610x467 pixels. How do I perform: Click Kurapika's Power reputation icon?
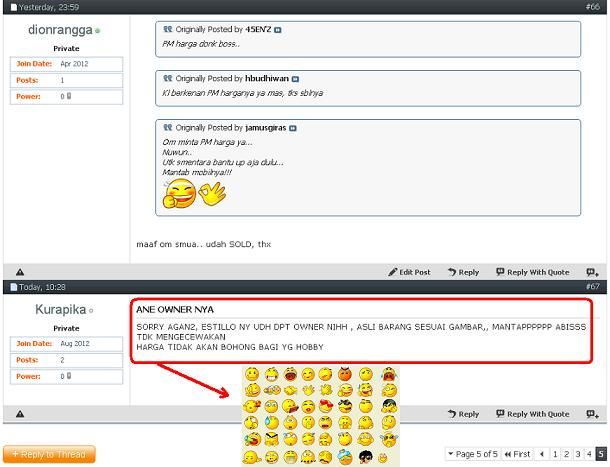(69, 376)
